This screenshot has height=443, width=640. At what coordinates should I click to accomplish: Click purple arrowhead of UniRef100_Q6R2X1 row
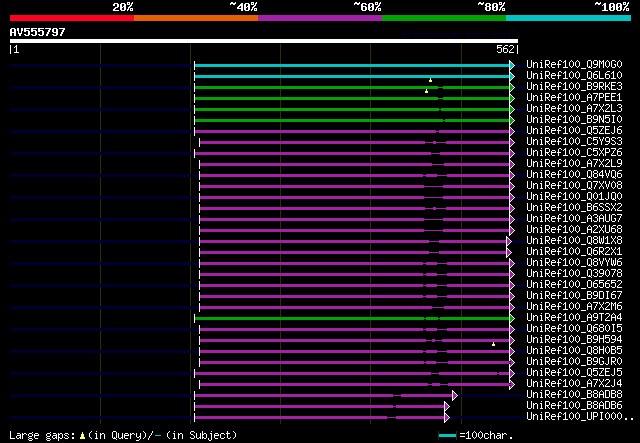tap(509, 253)
